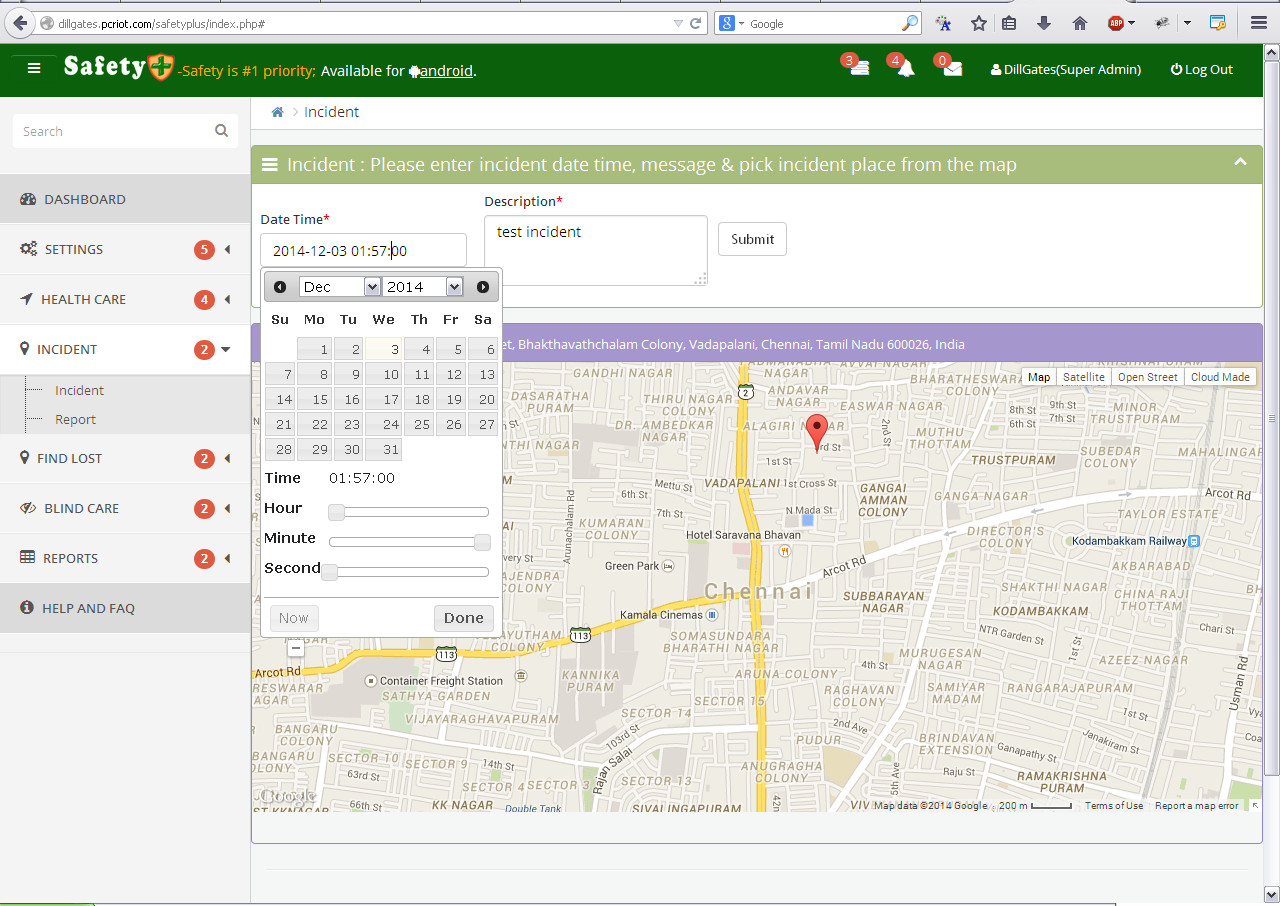This screenshot has height=906, width=1280.
Task: Open the messages envelope icon
Action: click(x=952, y=68)
